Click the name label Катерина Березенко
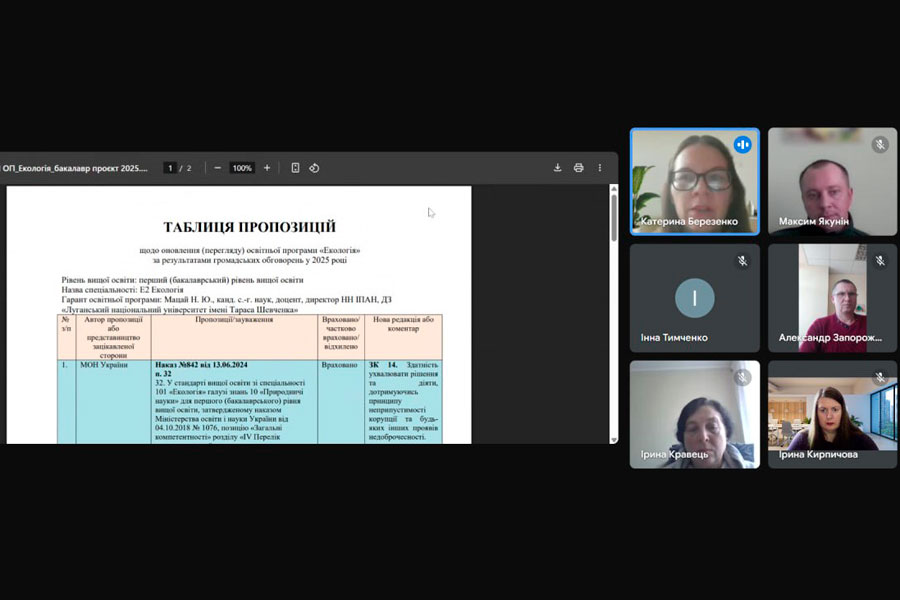 689,222
